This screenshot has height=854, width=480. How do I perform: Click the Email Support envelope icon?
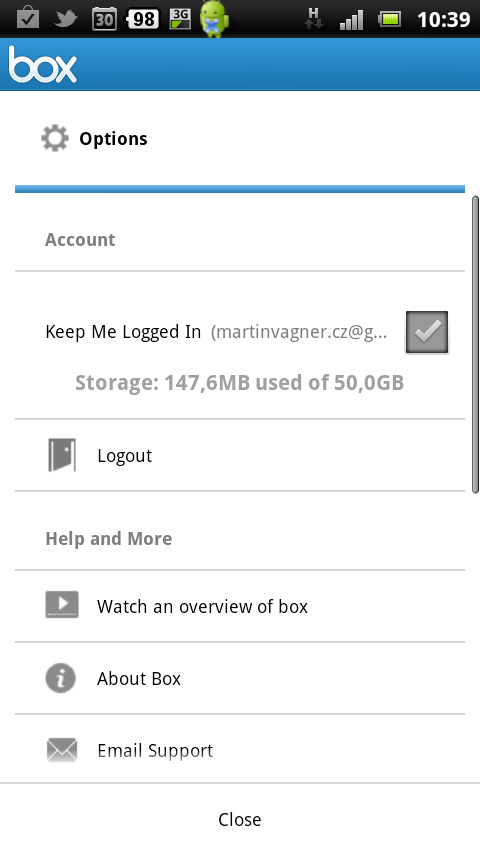click(62, 750)
